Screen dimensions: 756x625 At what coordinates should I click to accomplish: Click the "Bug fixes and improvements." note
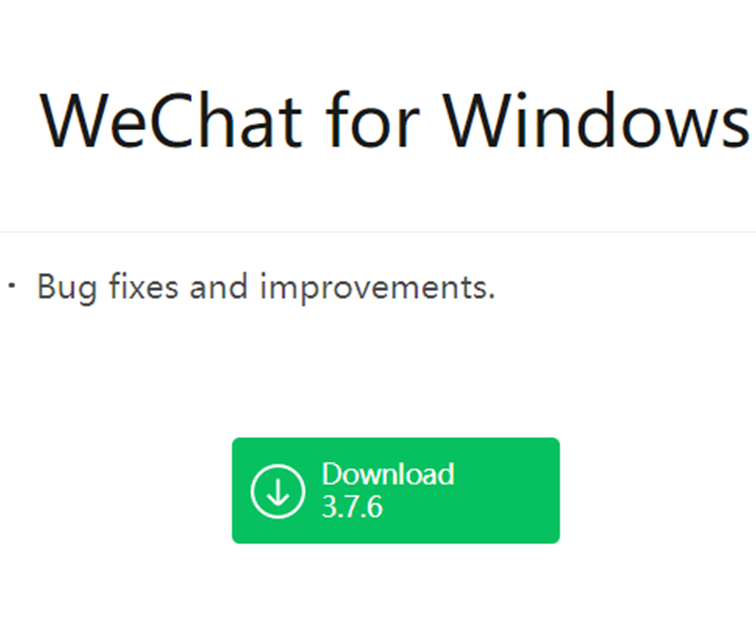[266, 288]
